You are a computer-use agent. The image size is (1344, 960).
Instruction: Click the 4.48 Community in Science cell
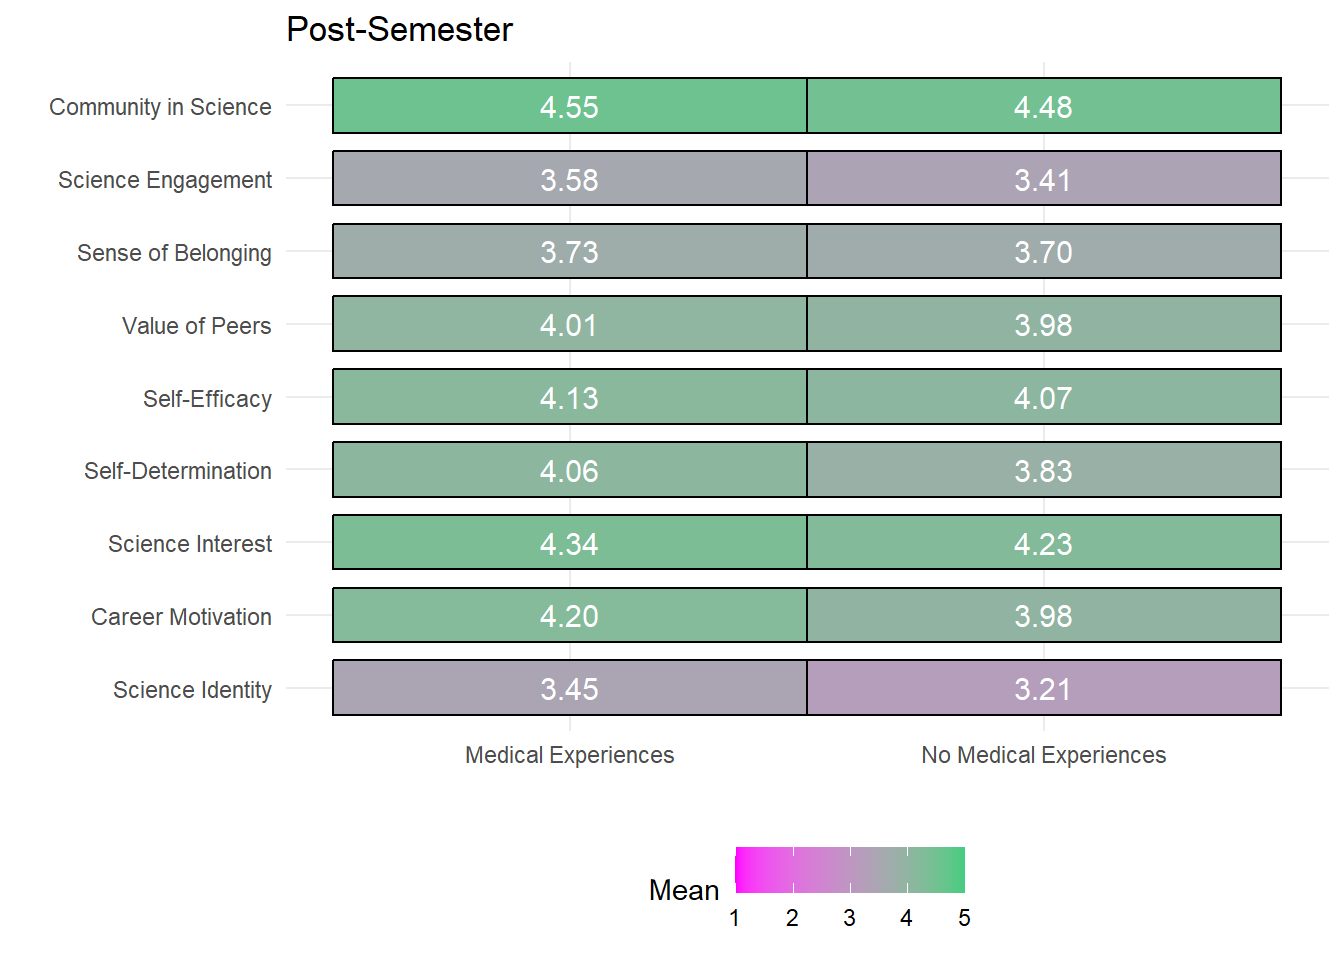[1044, 106]
